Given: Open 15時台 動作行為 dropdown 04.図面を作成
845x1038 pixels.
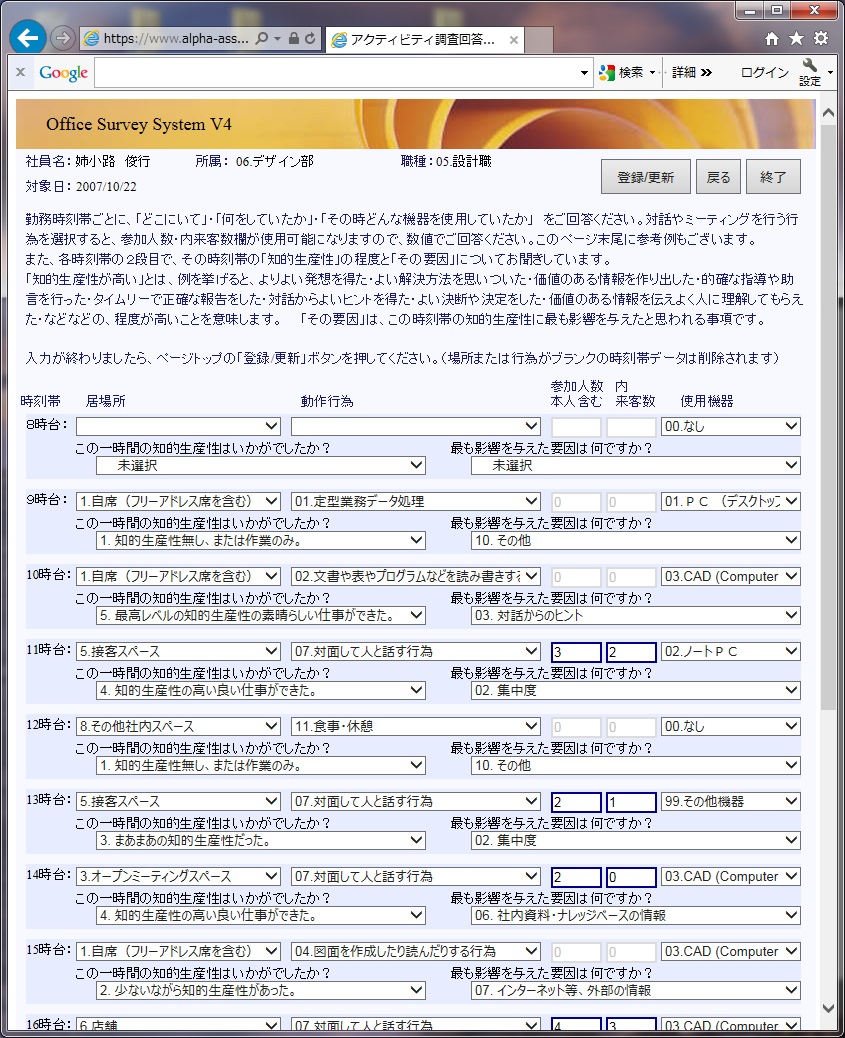Looking at the screenshot, I should pos(416,951).
